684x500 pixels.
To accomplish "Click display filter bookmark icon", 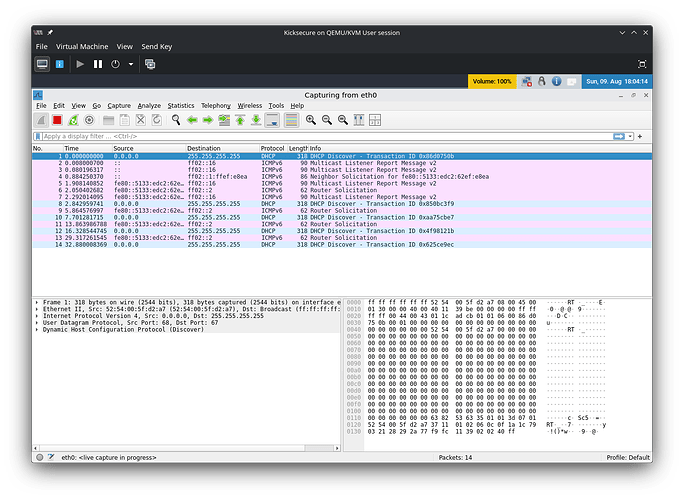I will click(x=38, y=136).
